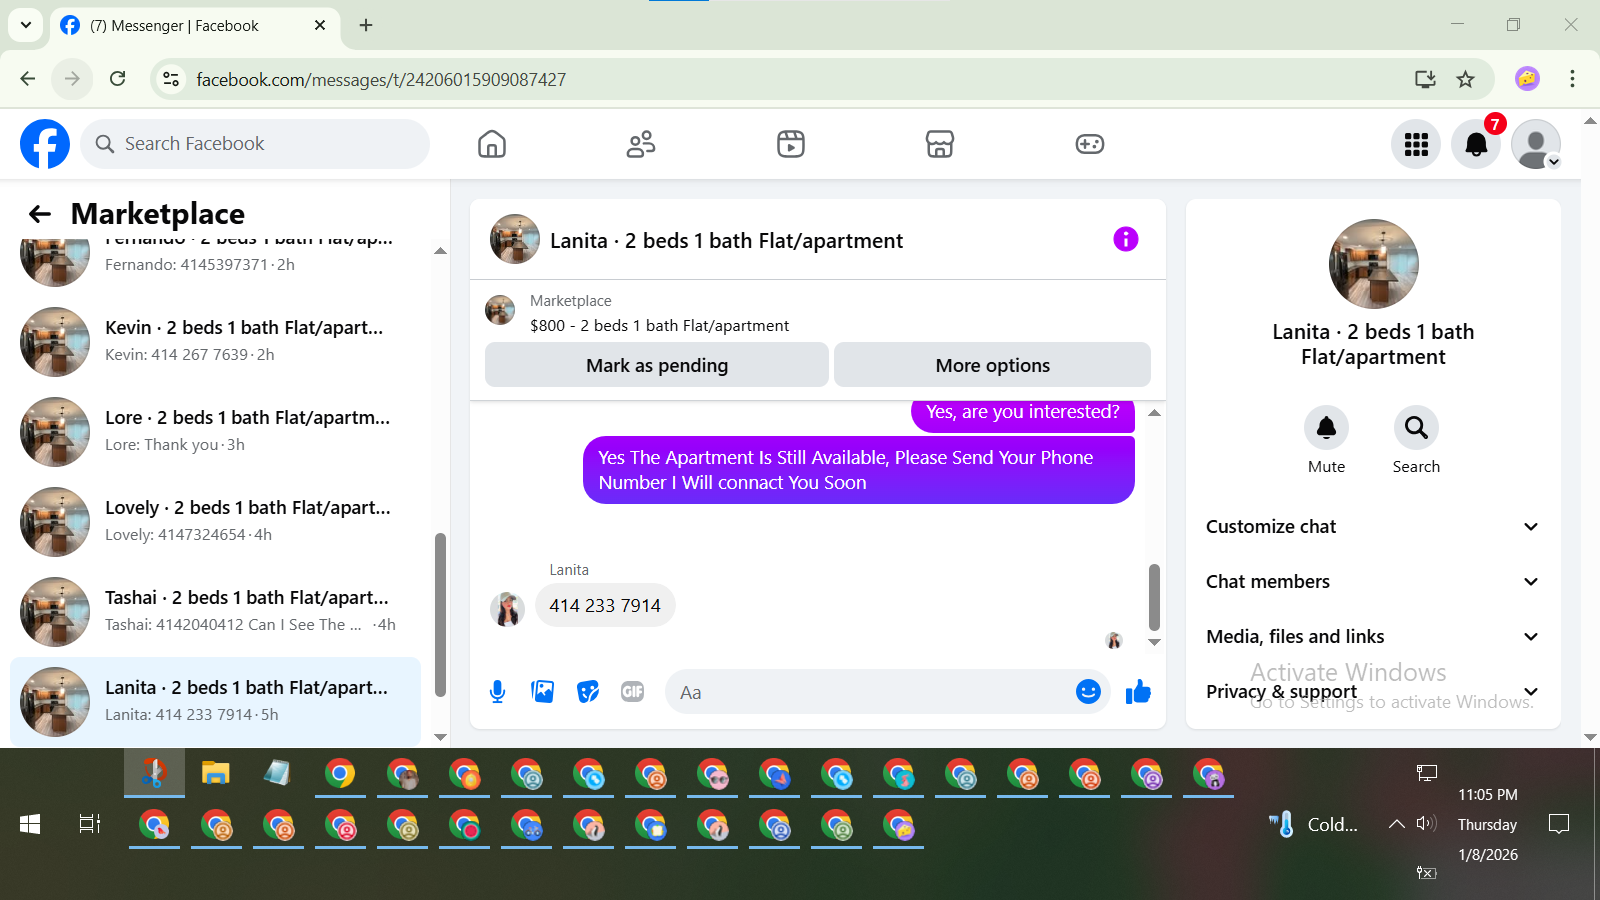Open File Explorer from taskbar
This screenshot has height=900, width=1600.
click(216, 773)
